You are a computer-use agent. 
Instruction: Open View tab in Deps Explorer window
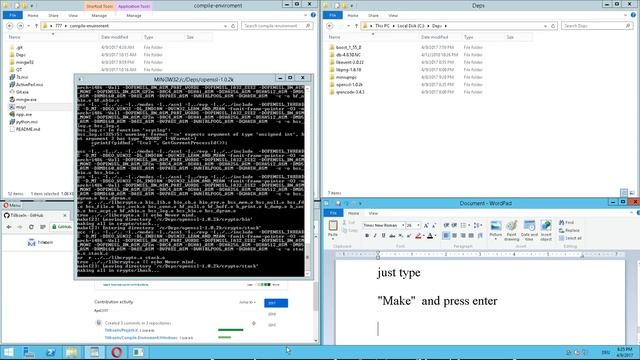point(393,16)
